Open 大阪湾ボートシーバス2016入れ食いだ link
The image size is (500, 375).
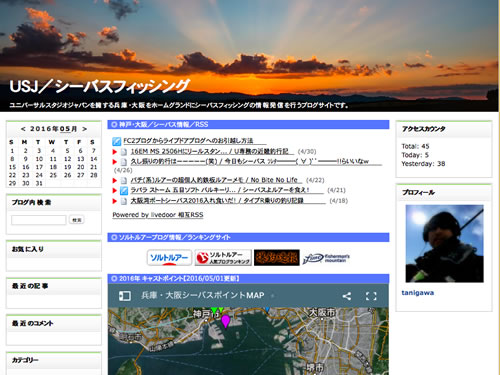pyautogui.click(x=217, y=201)
